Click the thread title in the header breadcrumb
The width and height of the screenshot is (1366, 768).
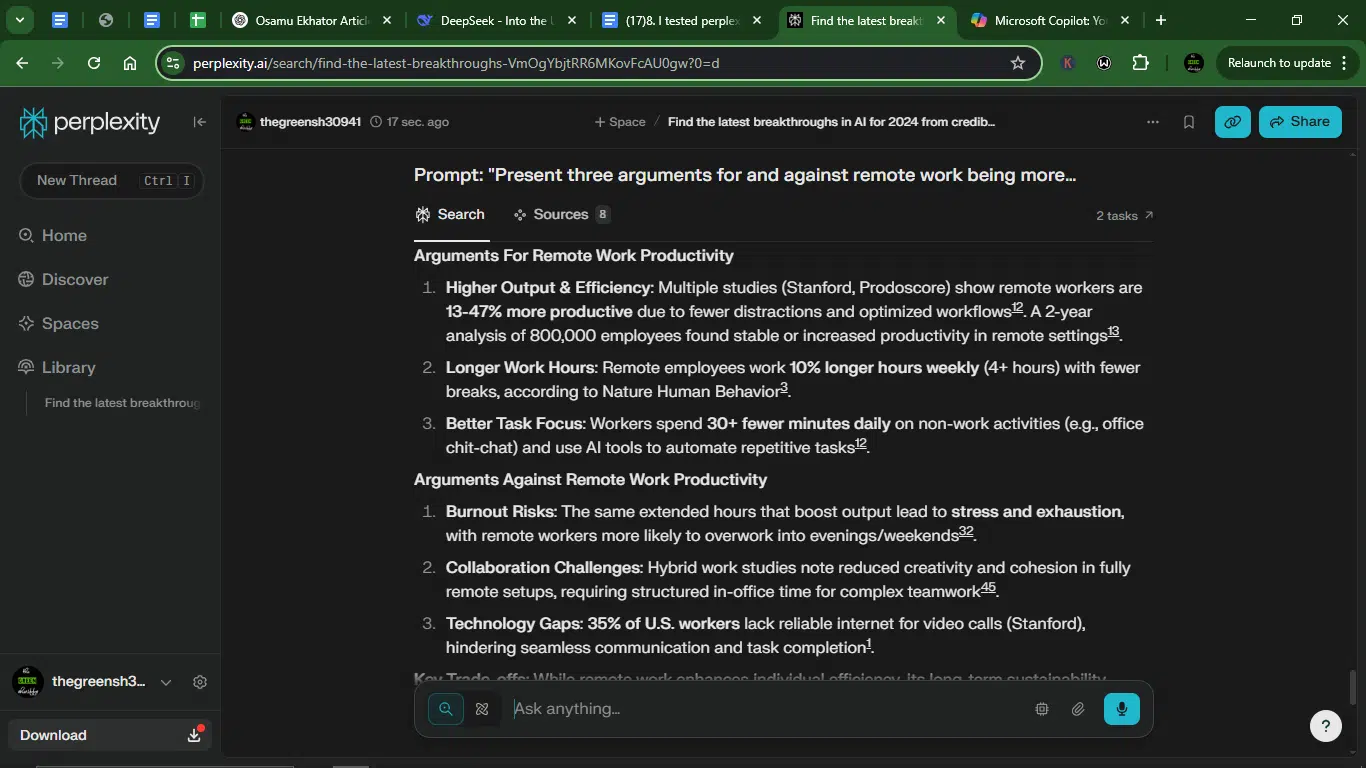click(831, 122)
